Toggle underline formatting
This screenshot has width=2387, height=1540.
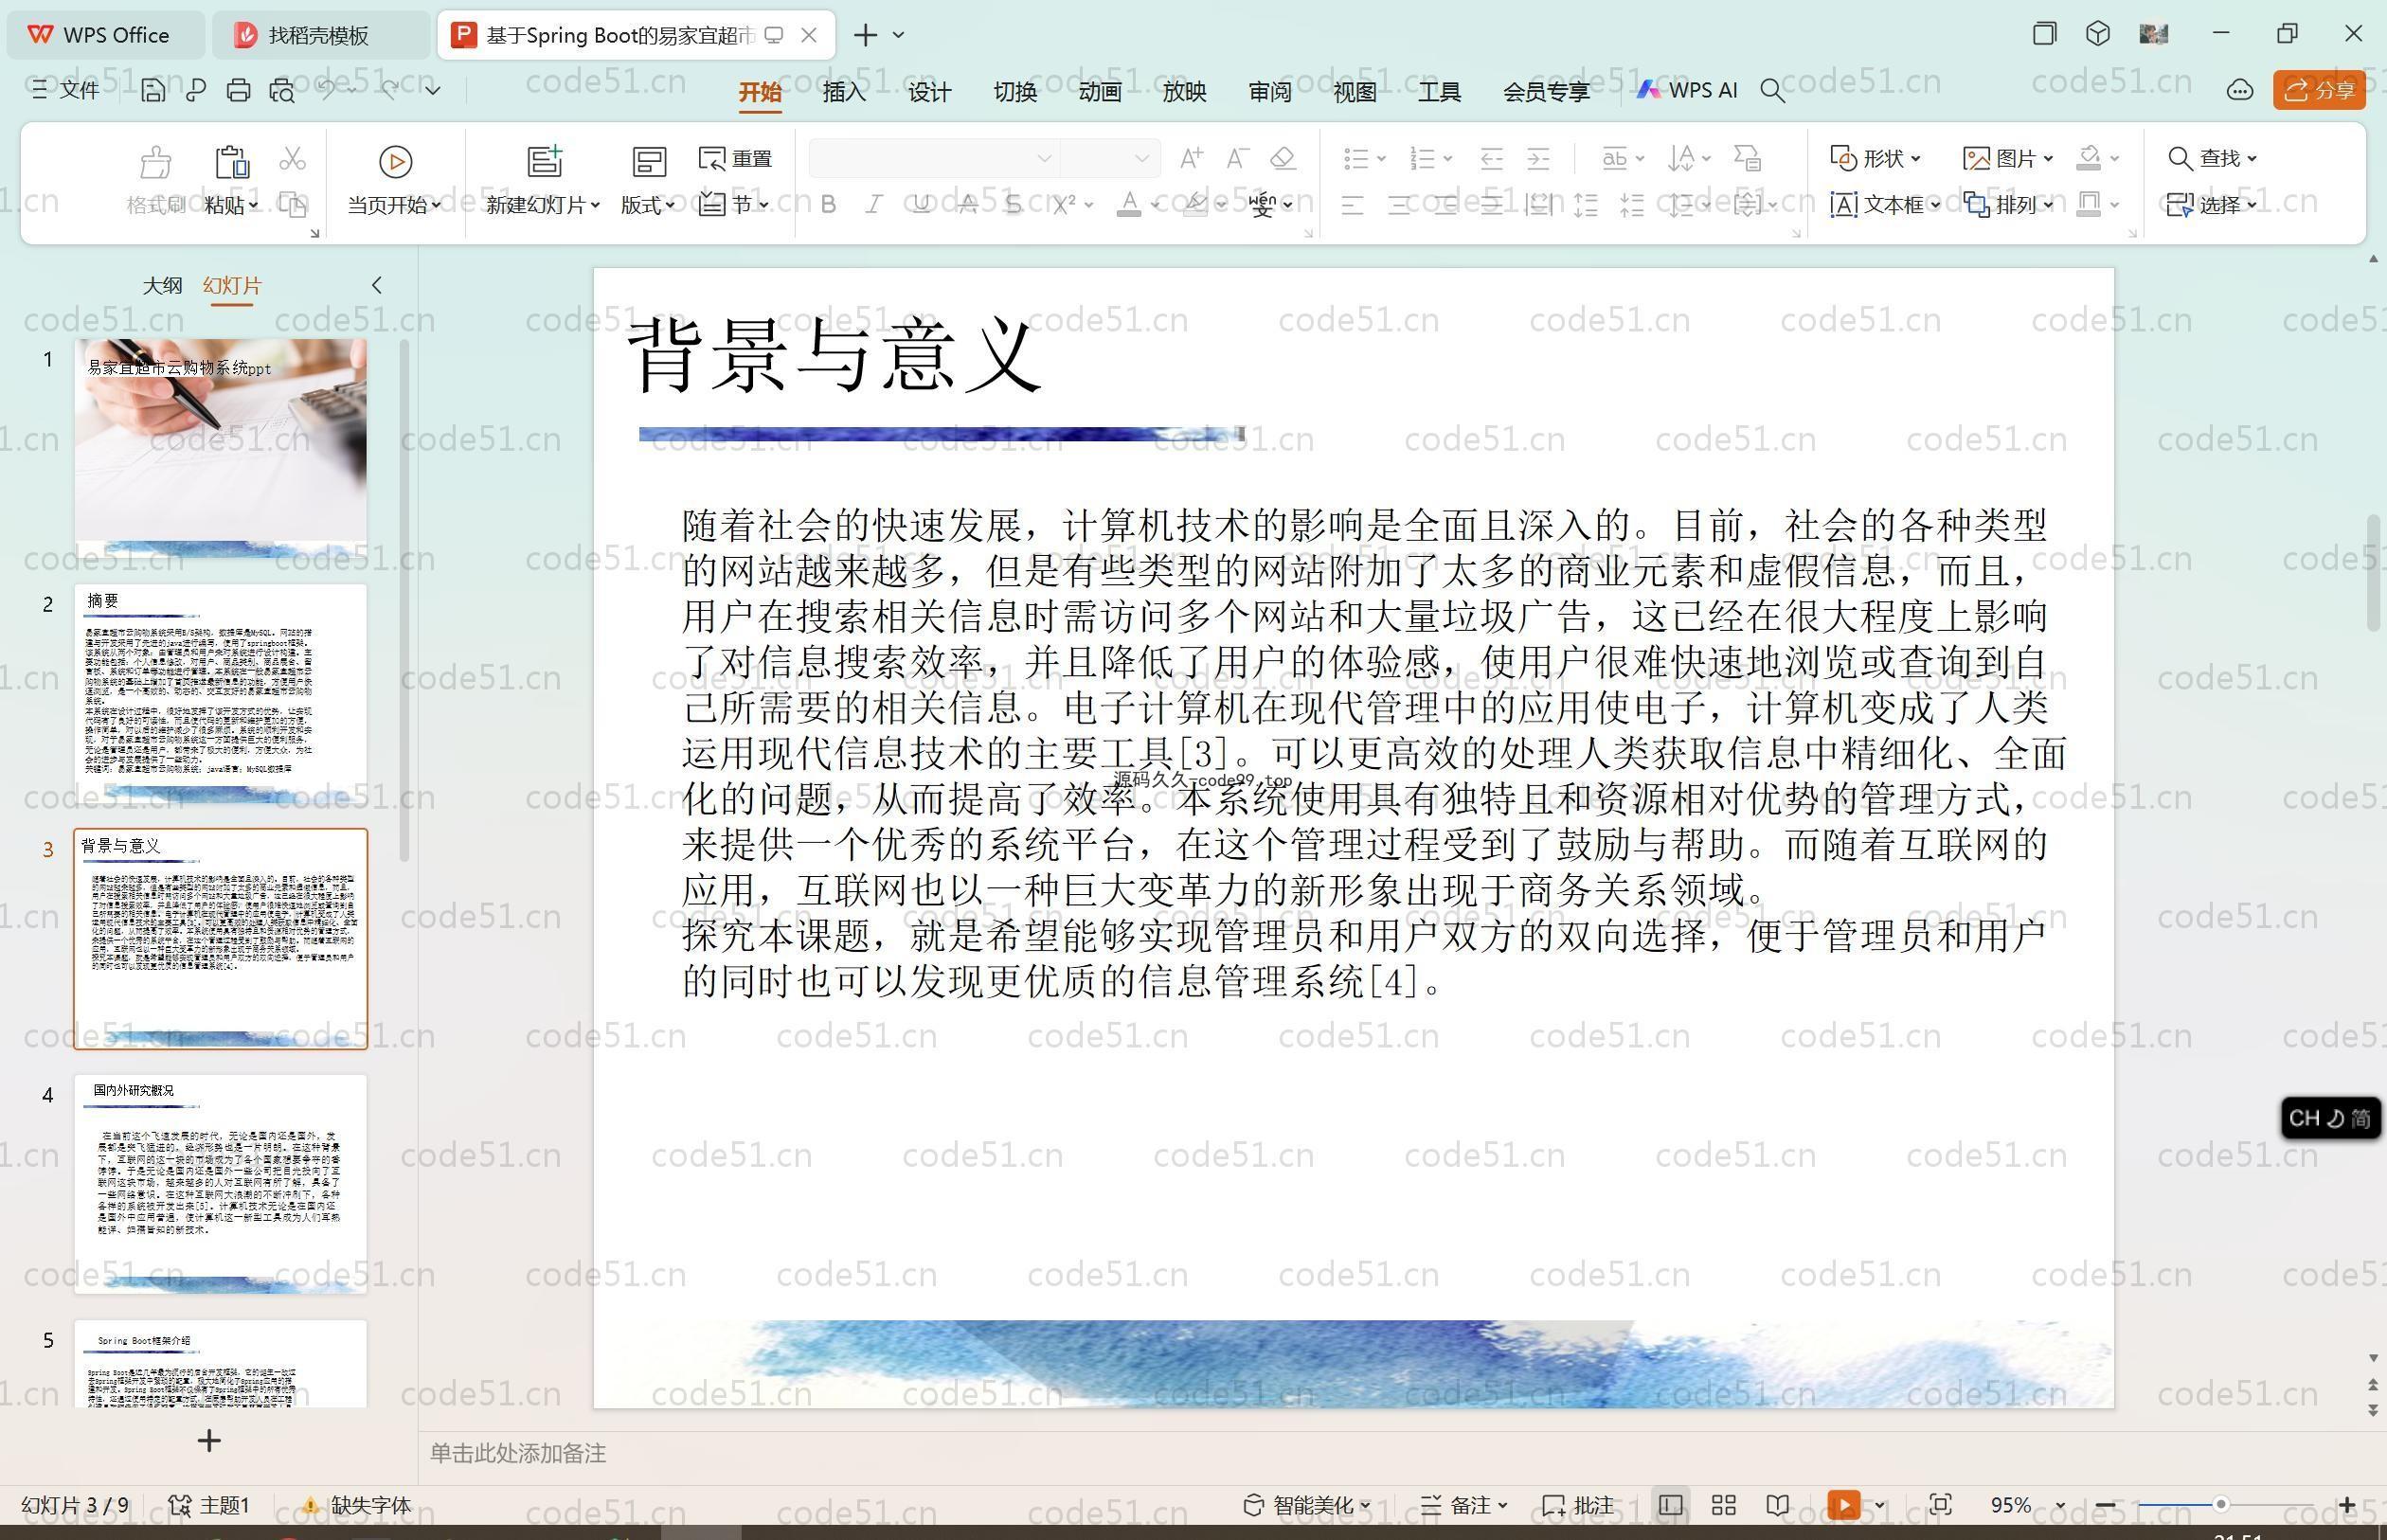[x=921, y=205]
